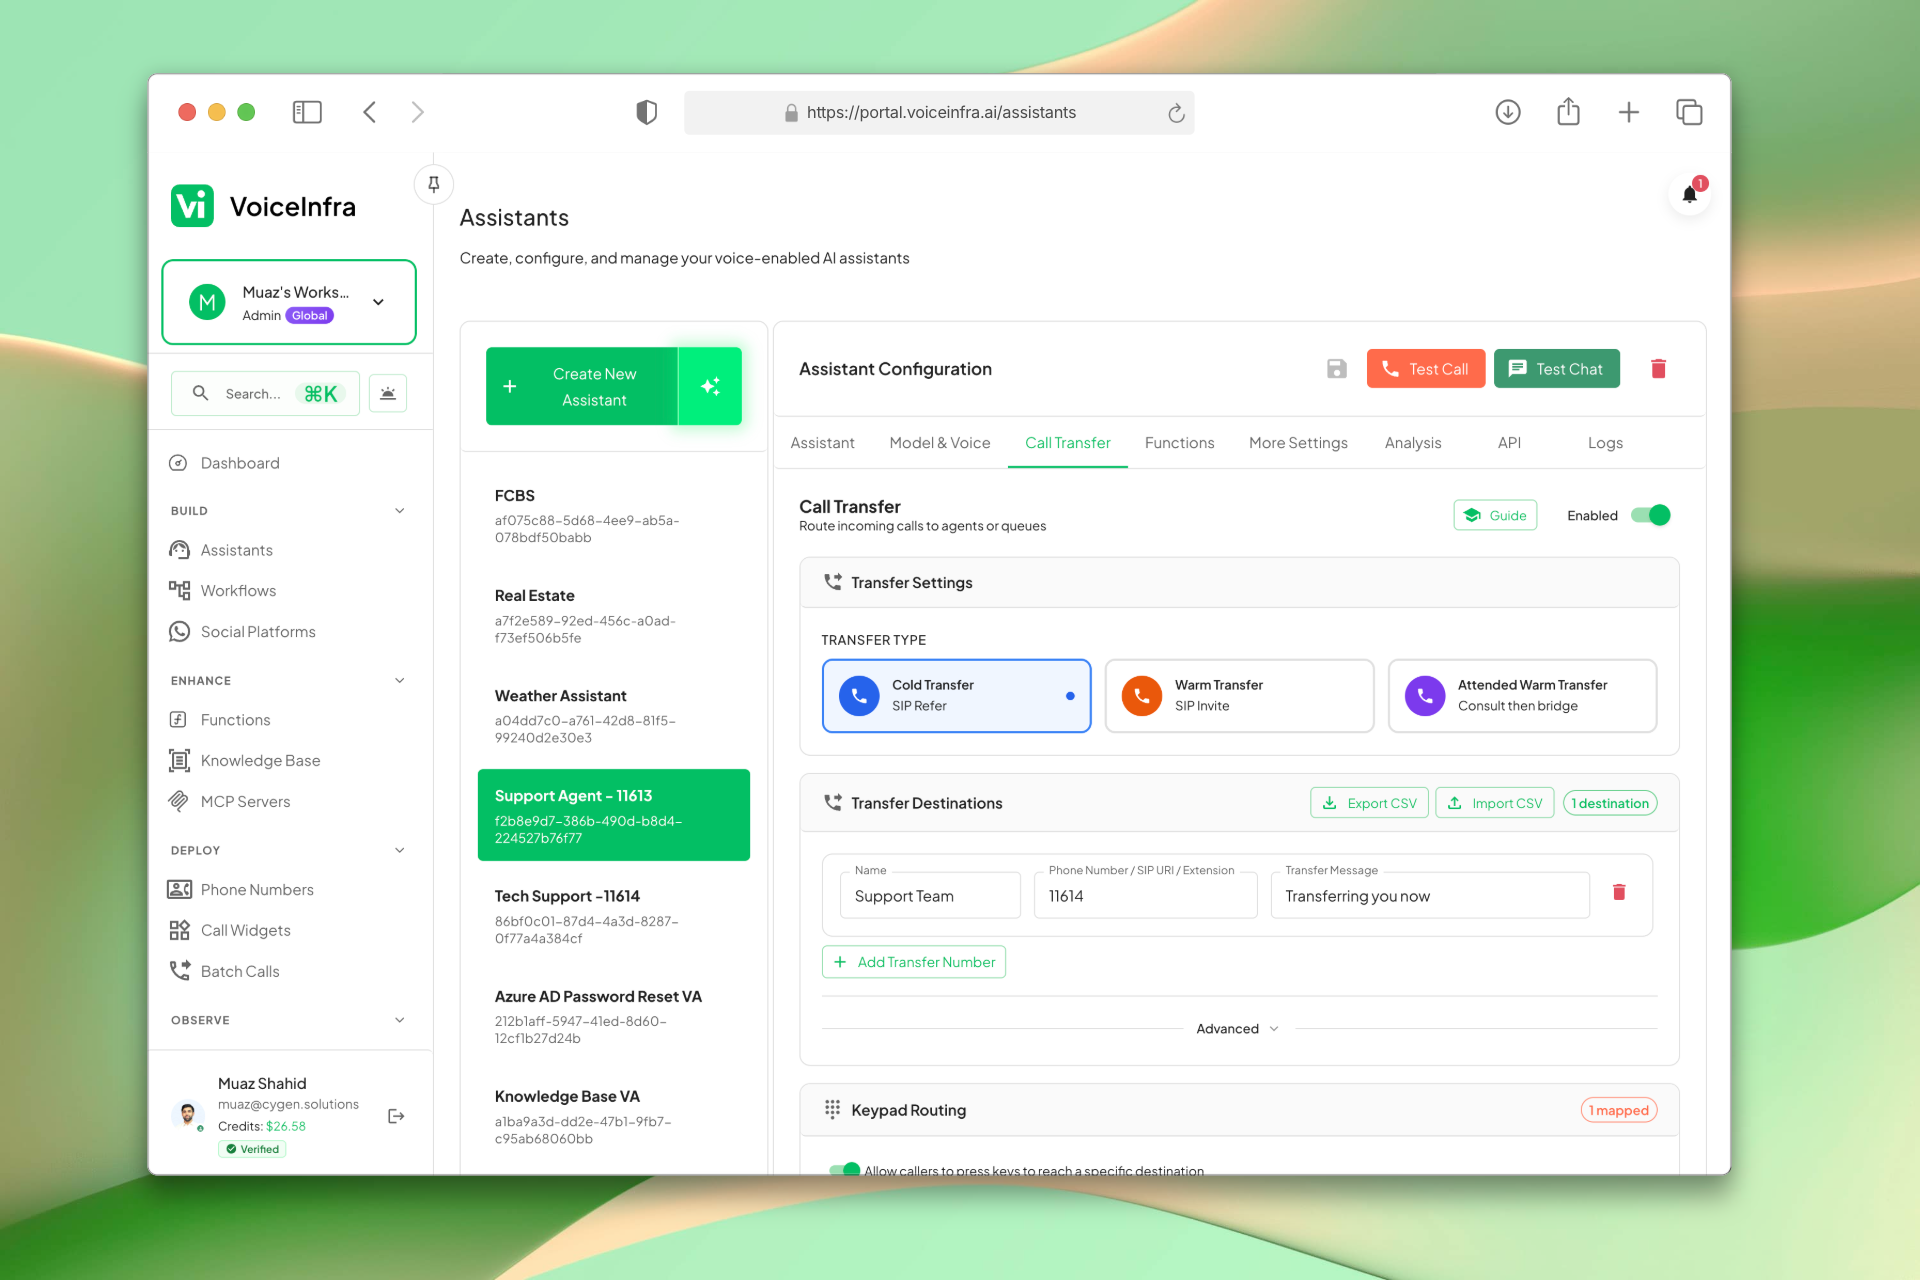Open a new browser tab with plus
Image resolution: width=1920 pixels, height=1280 pixels.
1629,112
